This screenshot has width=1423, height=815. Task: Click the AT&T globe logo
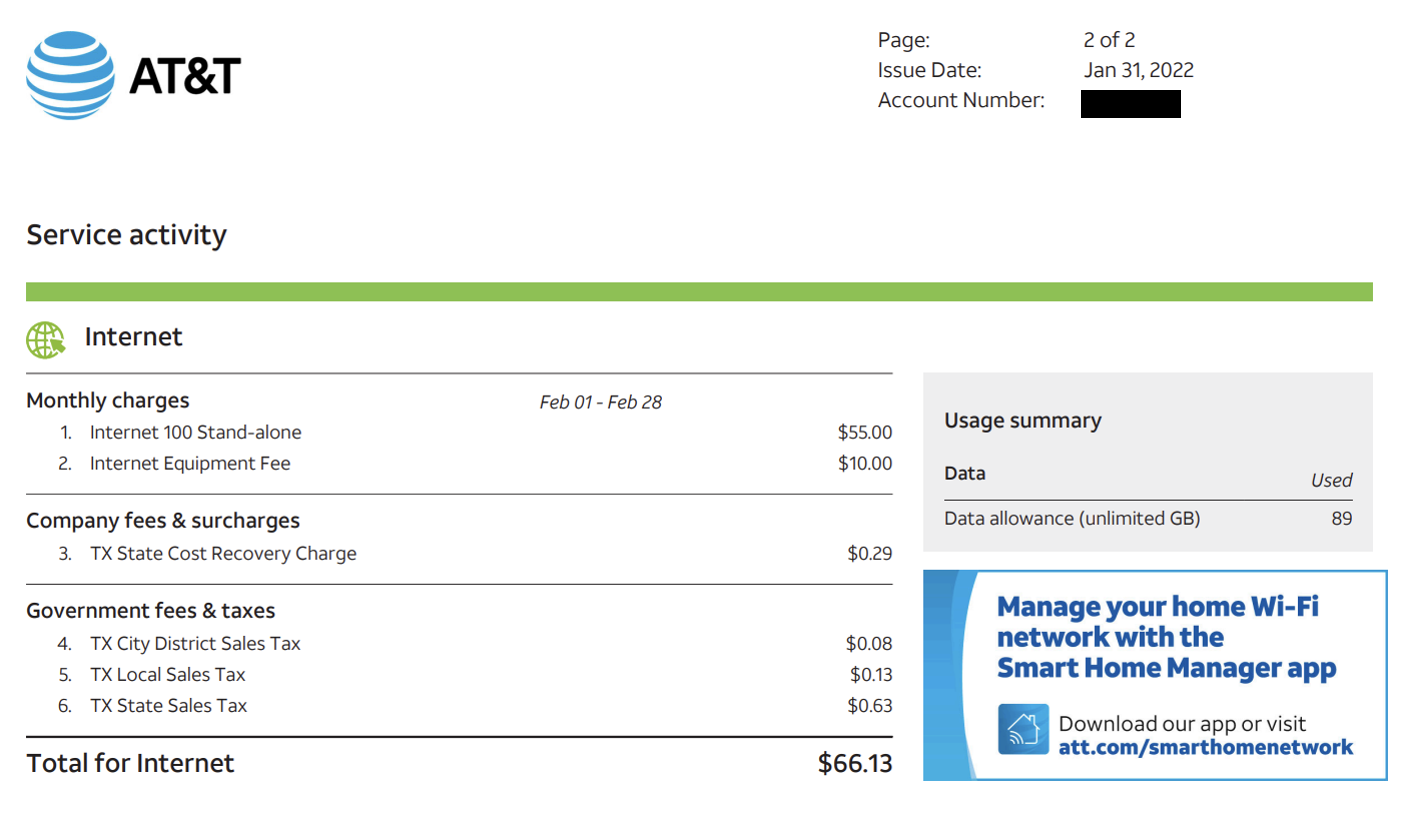click(70, 76)
